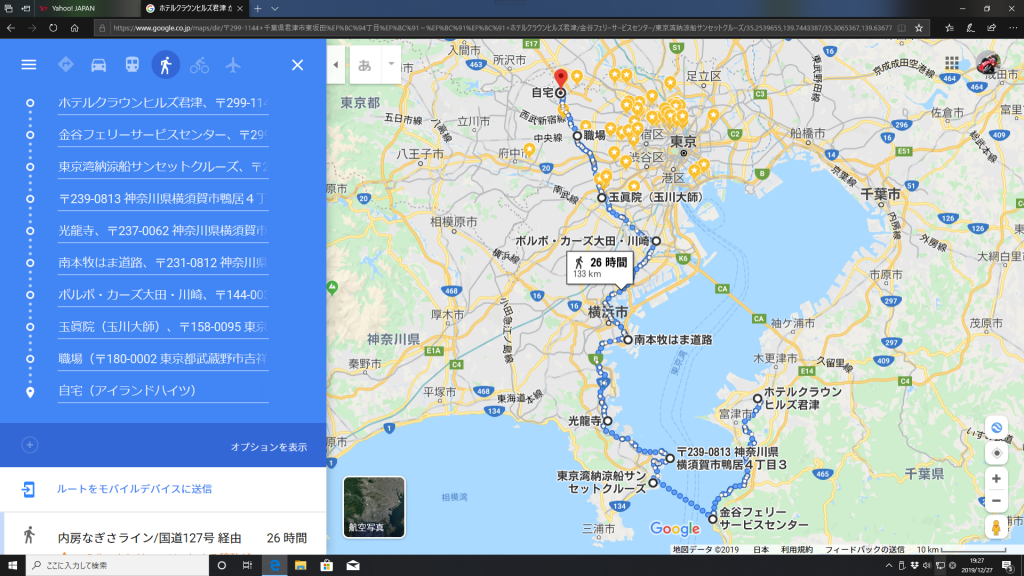Refresh the current page
The image size is (1024, 576).
pos(53,28)
